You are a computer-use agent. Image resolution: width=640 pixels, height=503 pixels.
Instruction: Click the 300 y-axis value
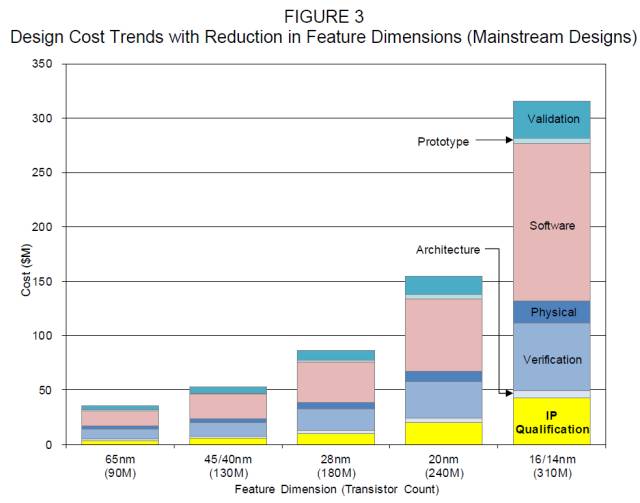point(42,118)
